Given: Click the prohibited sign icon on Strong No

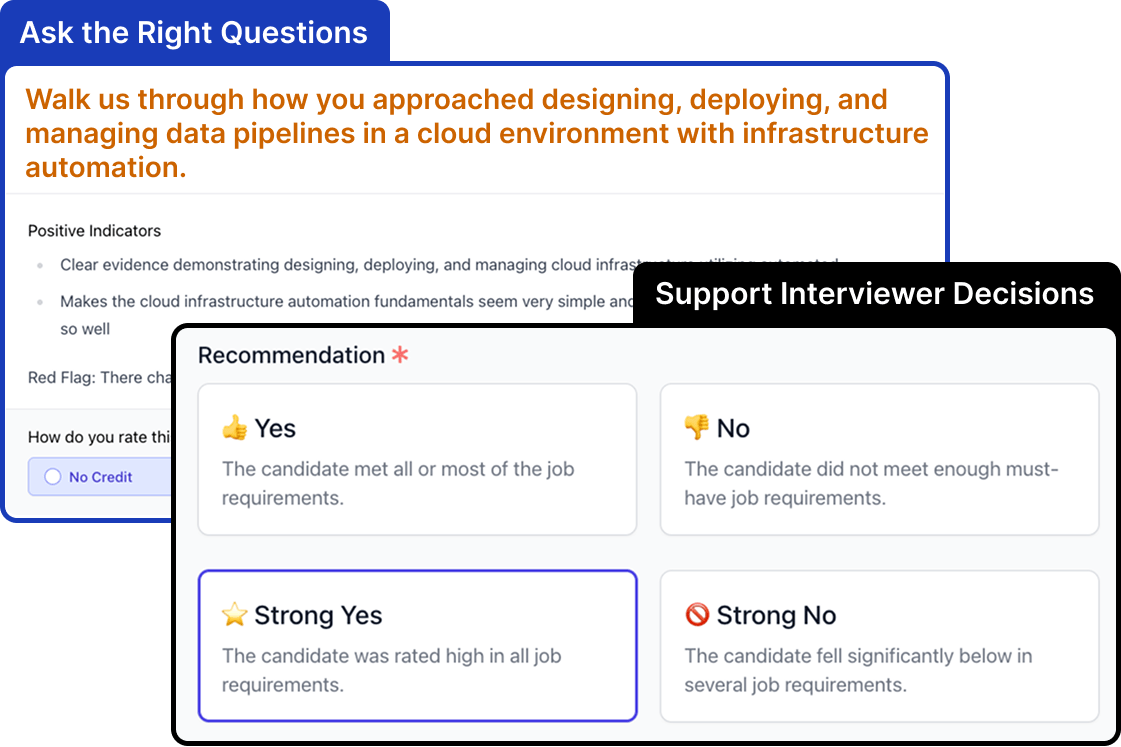Looking at the screenshot, I should pos(697,614).
